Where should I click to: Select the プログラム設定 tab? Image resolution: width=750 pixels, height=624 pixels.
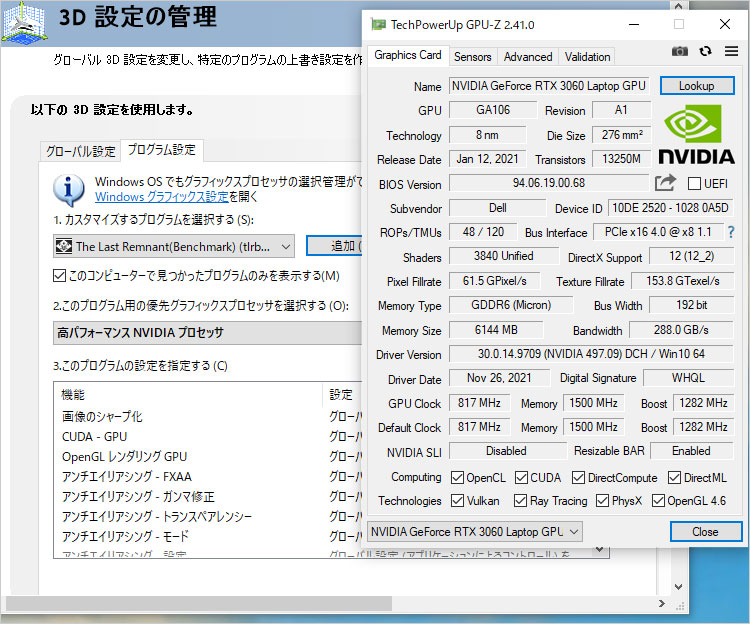(x=162, y=150)
